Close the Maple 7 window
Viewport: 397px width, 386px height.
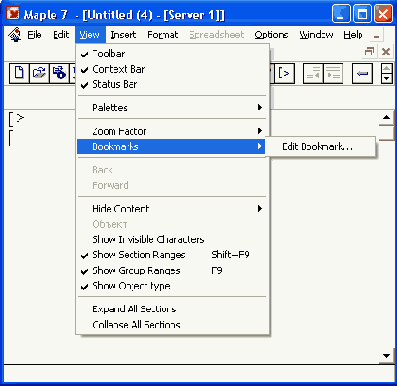(383, 15)
